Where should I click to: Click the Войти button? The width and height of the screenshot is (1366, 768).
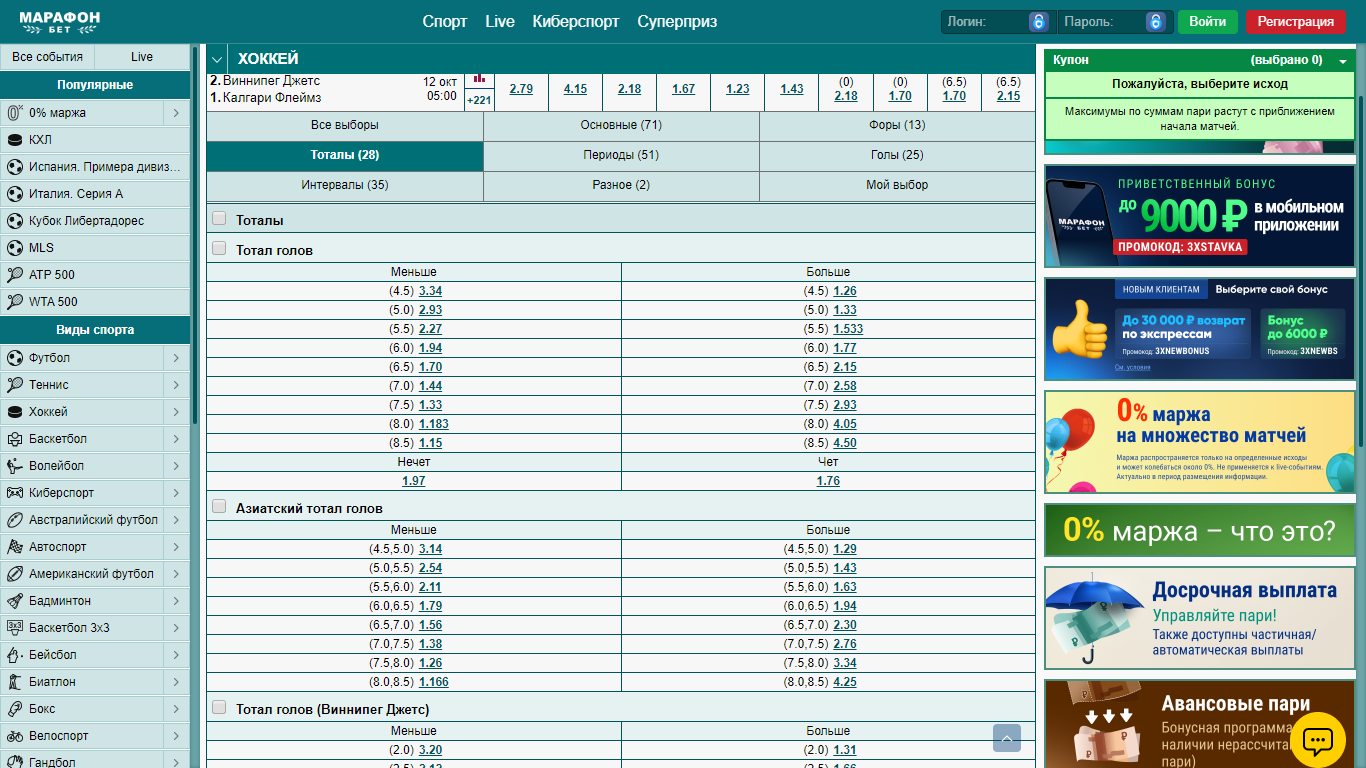(x=1208, y=22)
